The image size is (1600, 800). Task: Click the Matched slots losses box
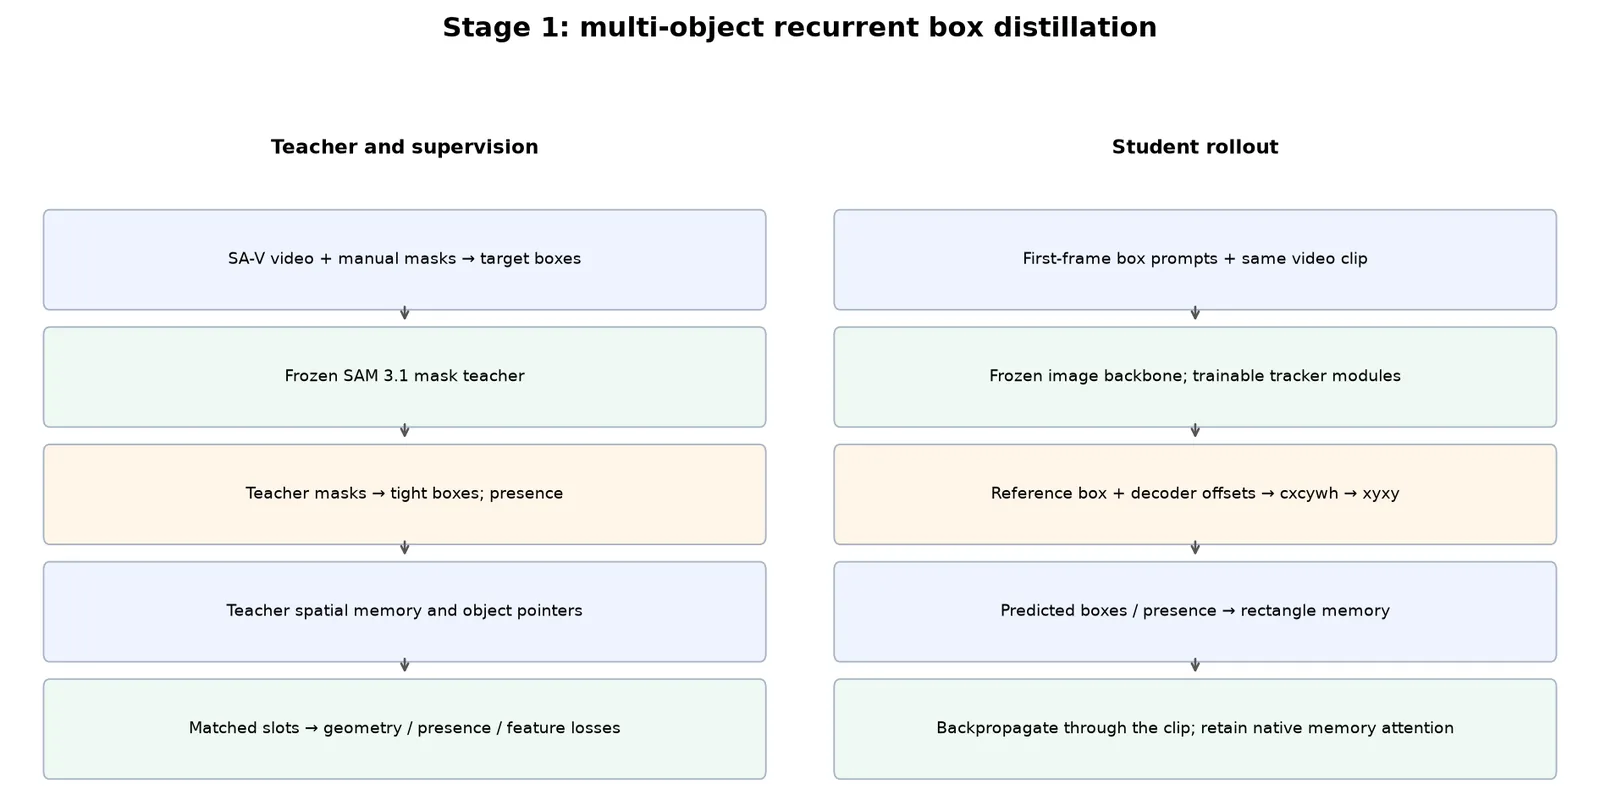(x=404, y=729)
